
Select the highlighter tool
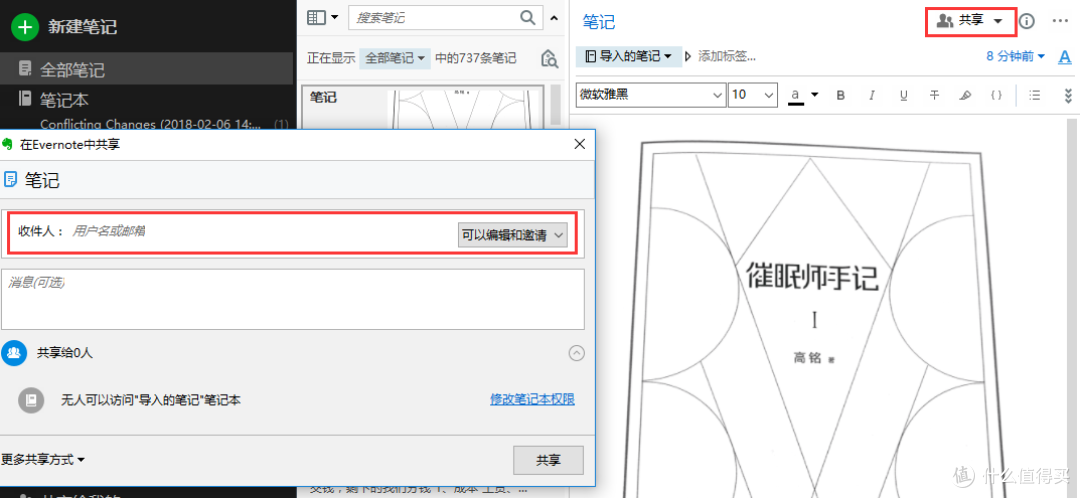pos(966,96)
